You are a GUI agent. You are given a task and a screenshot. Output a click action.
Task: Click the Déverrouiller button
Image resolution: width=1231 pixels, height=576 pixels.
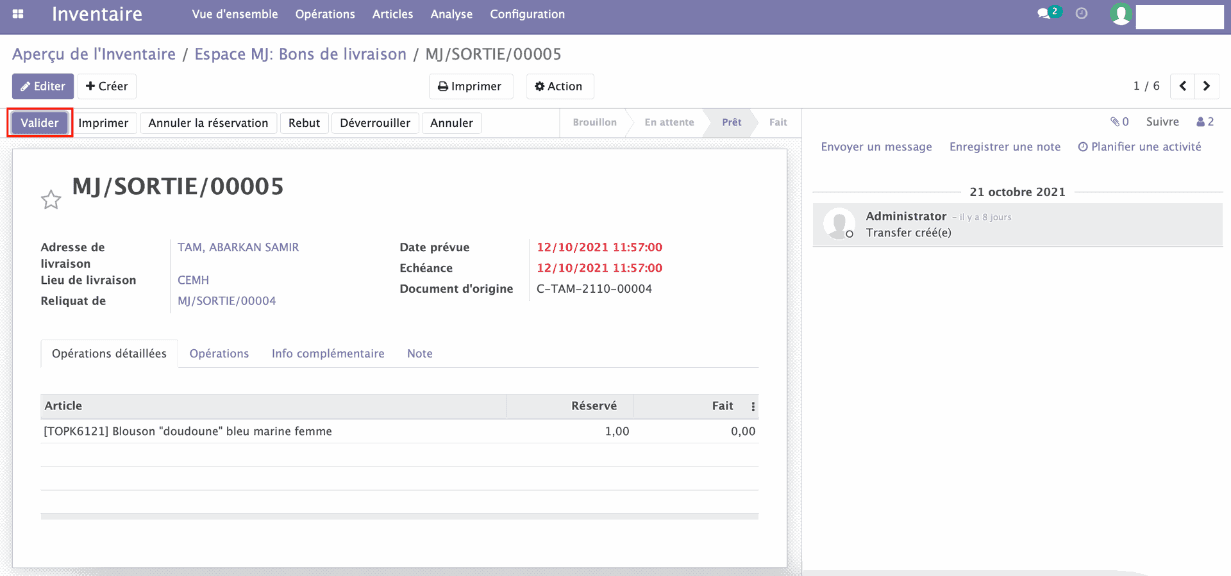pyautogui.click(x=375, y=123)
